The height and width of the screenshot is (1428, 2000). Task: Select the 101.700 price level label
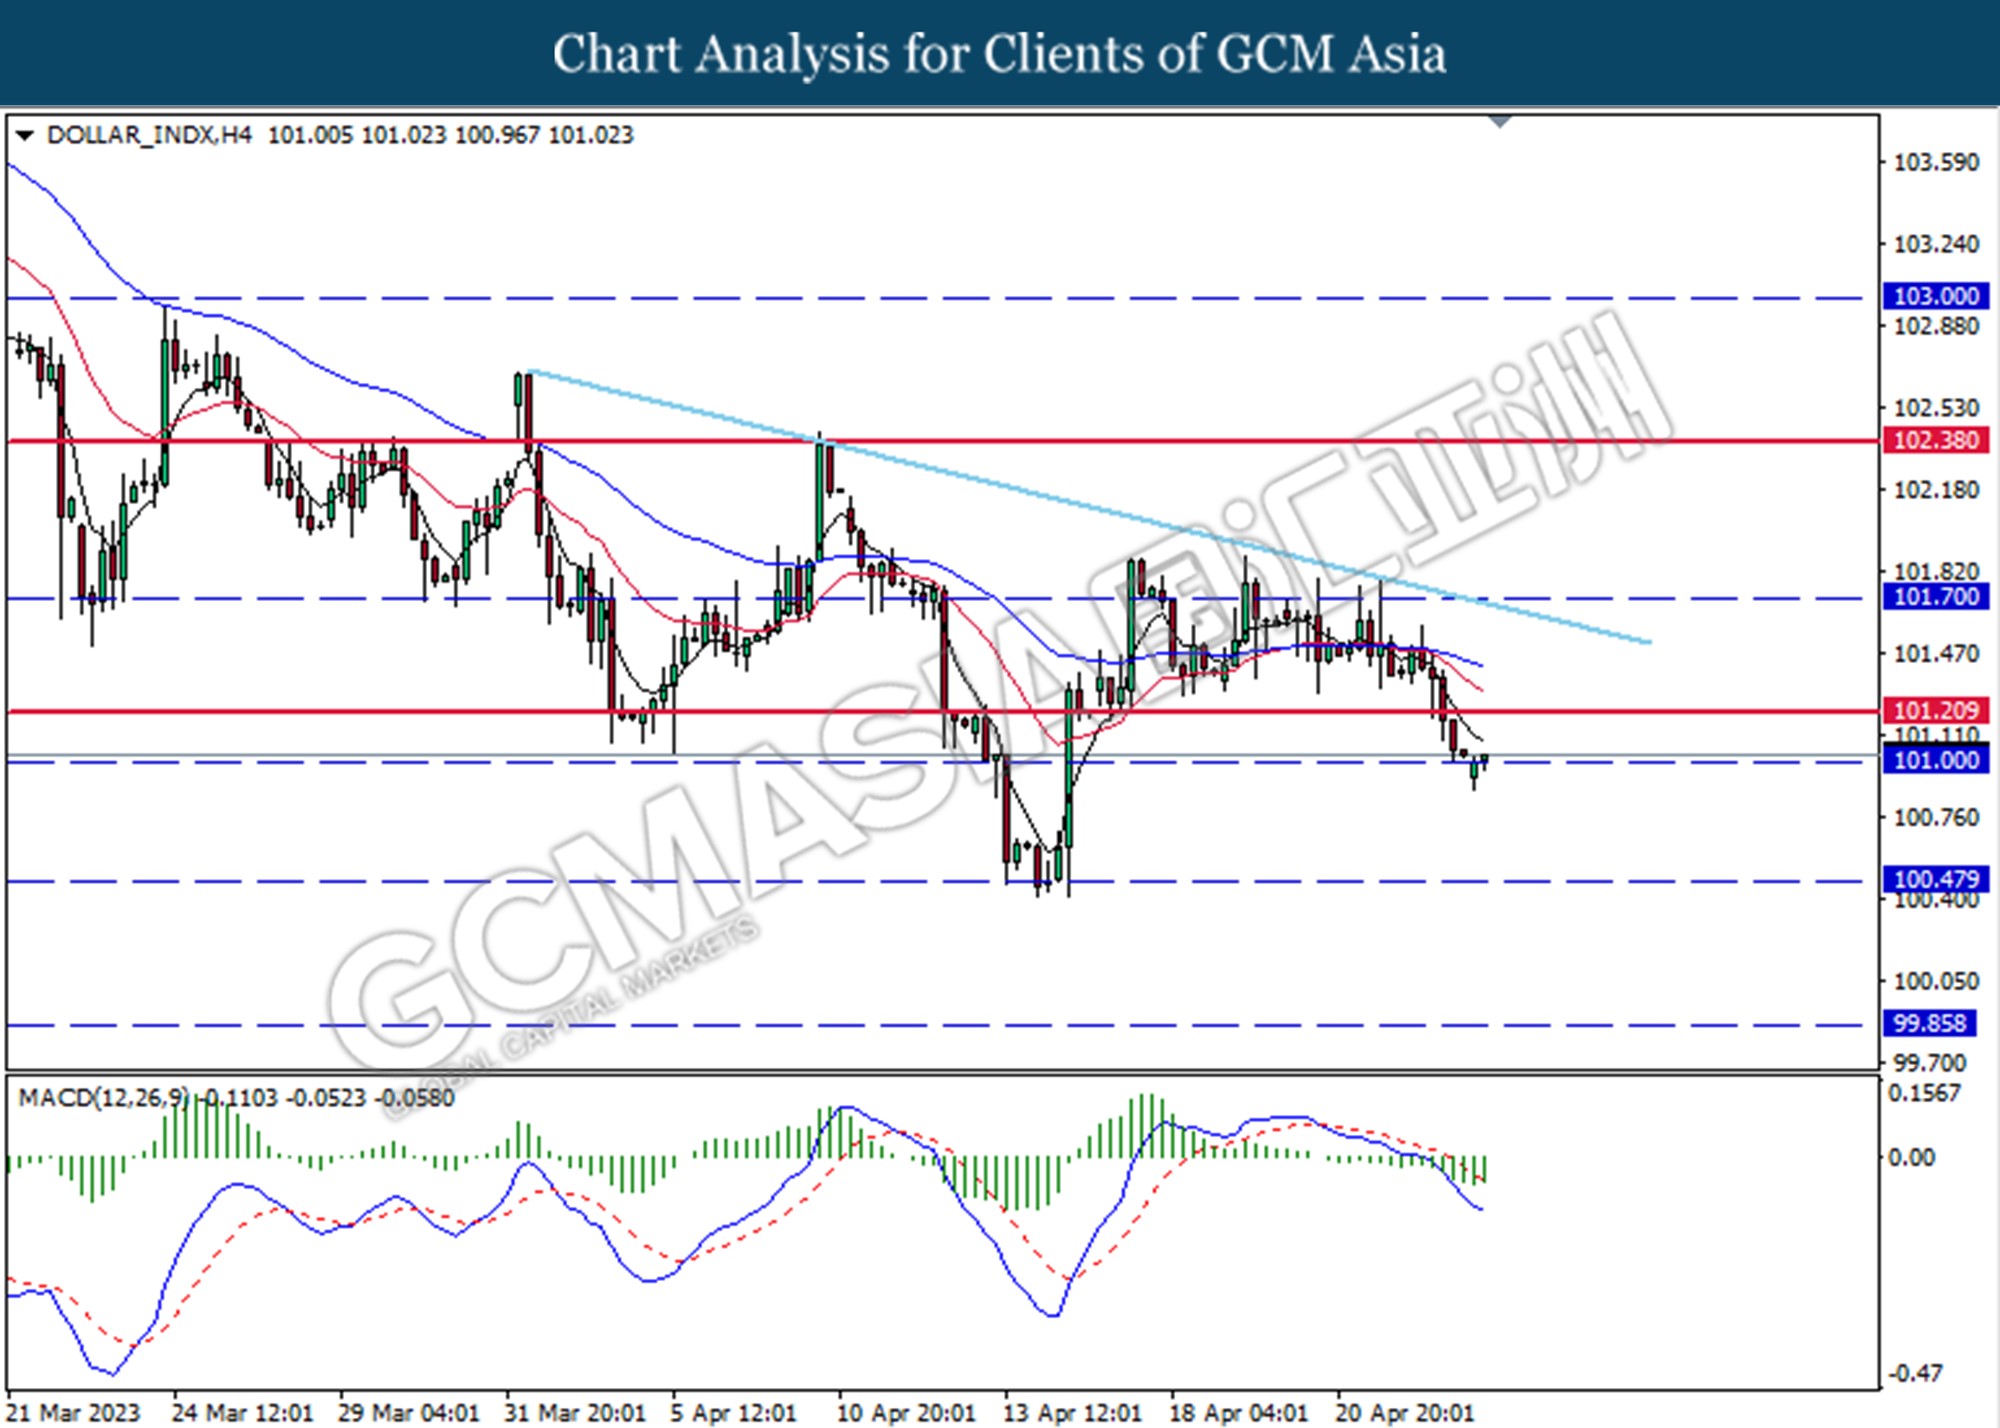(x=1935, y=598)
